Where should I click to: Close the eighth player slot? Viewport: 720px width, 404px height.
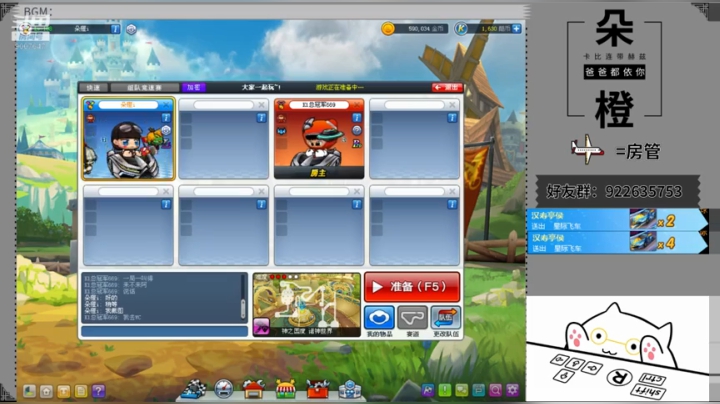tap(452, 191)
